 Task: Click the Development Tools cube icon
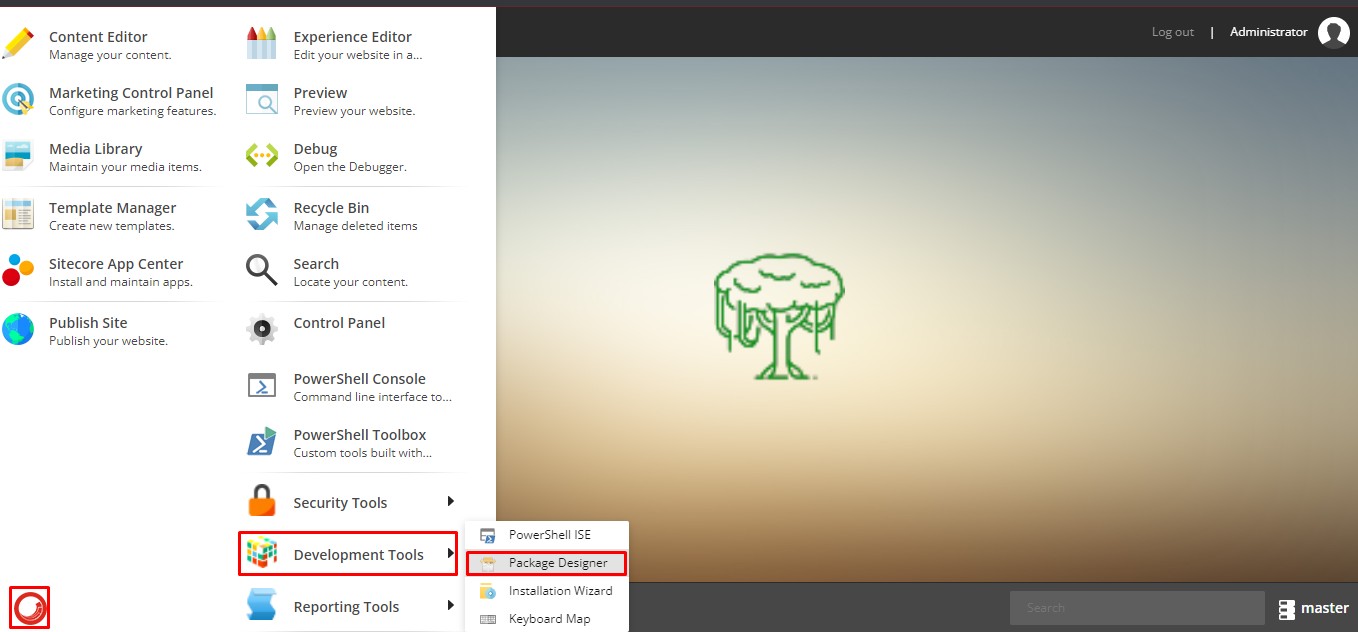pos(262,553)
